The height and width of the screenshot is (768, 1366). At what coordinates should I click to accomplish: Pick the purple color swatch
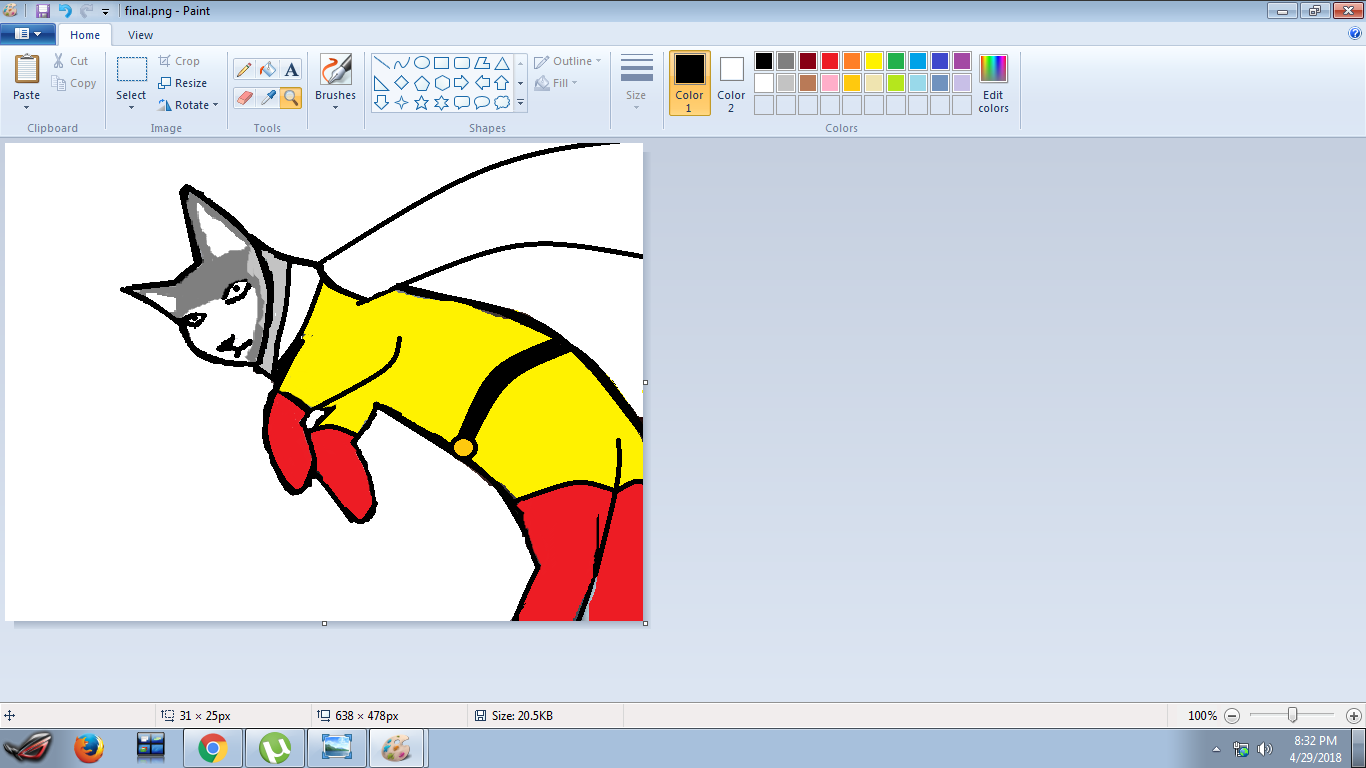[x=962, y=61]
